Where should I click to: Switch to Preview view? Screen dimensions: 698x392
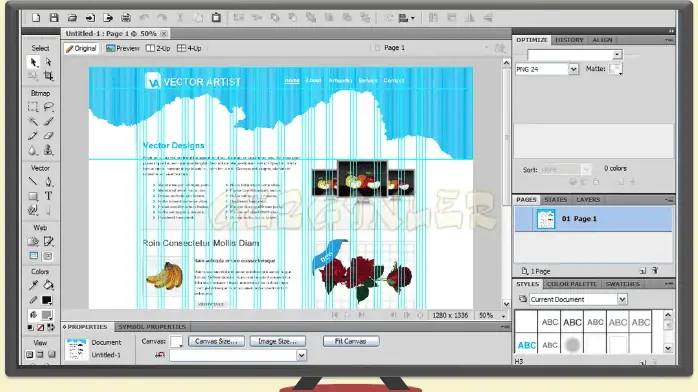coord(123,48)
